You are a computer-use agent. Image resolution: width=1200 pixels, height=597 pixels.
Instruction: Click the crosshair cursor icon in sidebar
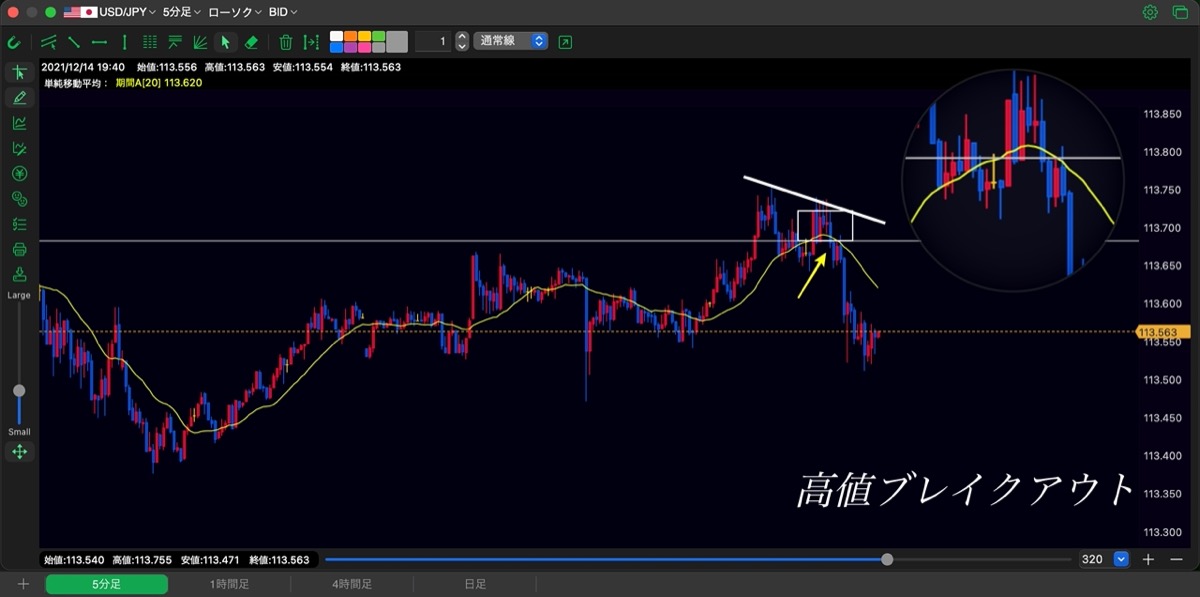[x=19, y=73]
